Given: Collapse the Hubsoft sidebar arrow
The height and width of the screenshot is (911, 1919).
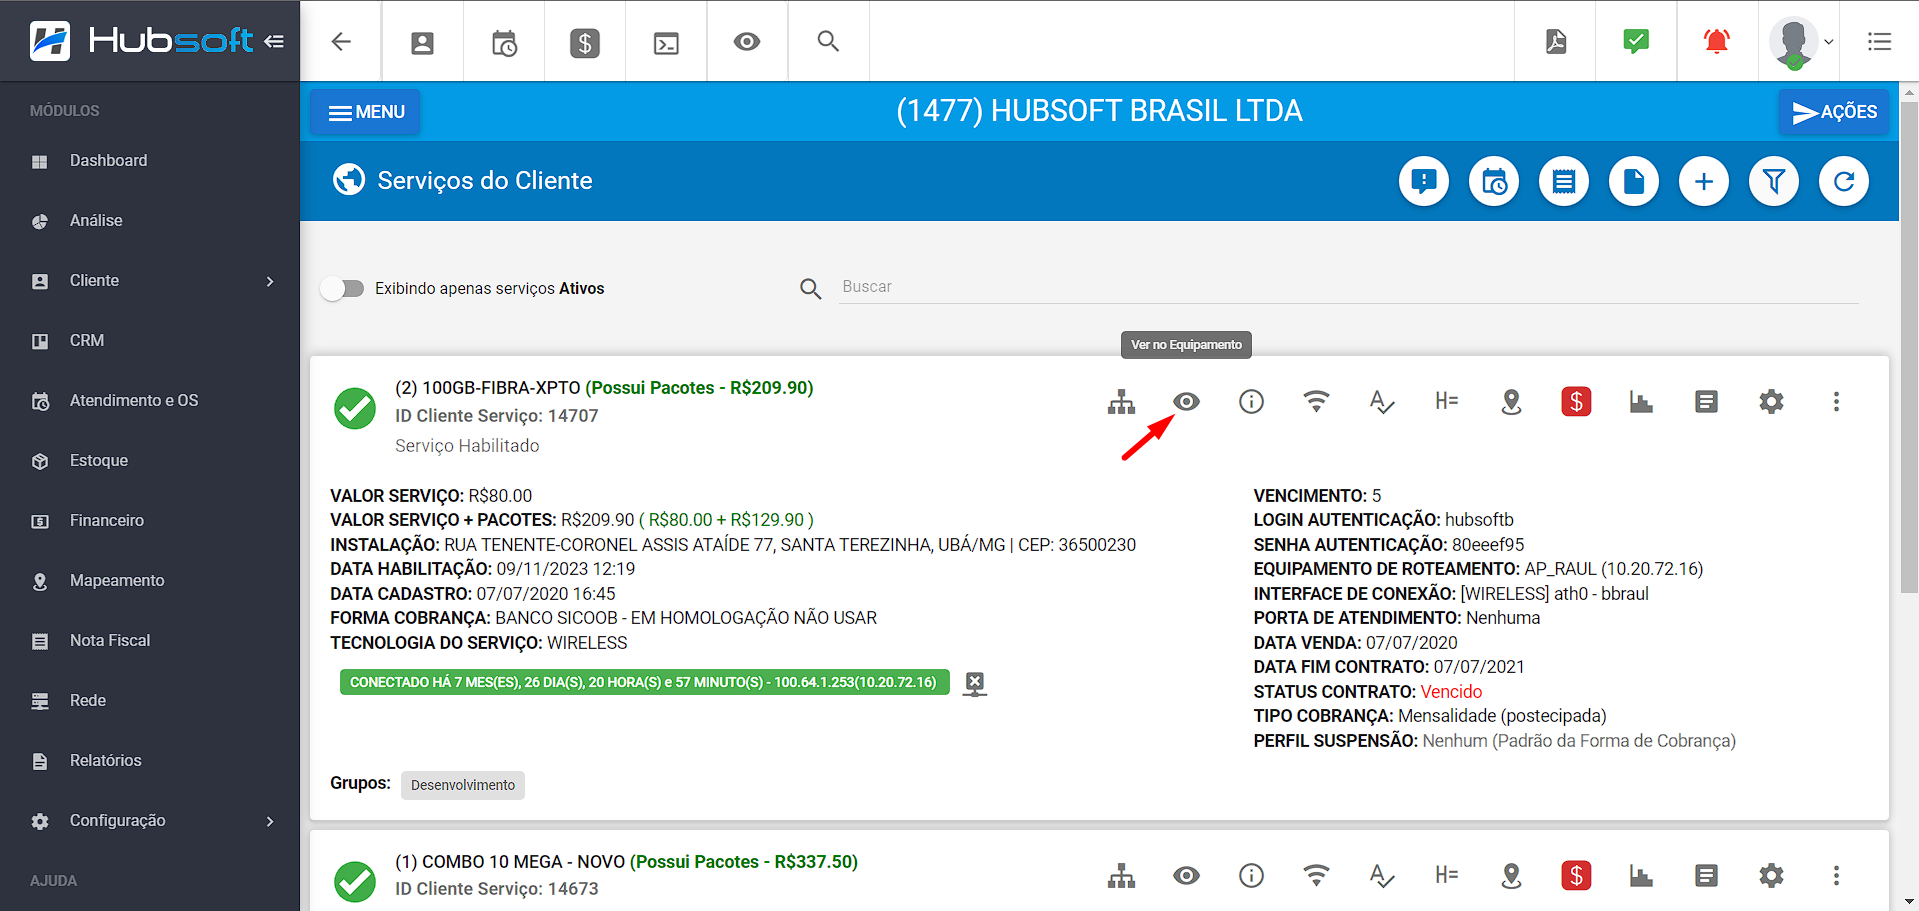Looking at the screenshot, I should (274, 41).
